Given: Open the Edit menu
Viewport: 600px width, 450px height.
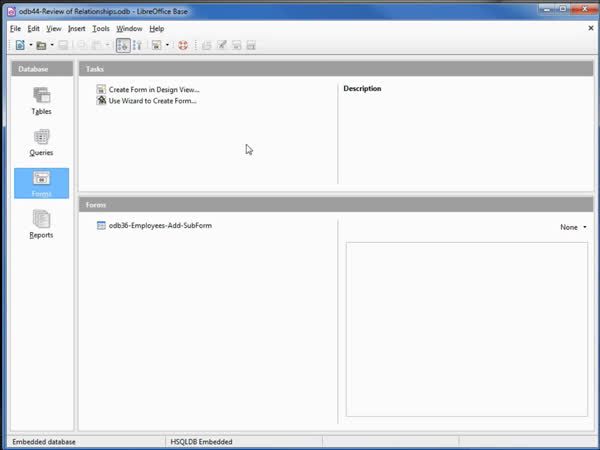Looking at the screenshot, I should click(x=33, y=29).
